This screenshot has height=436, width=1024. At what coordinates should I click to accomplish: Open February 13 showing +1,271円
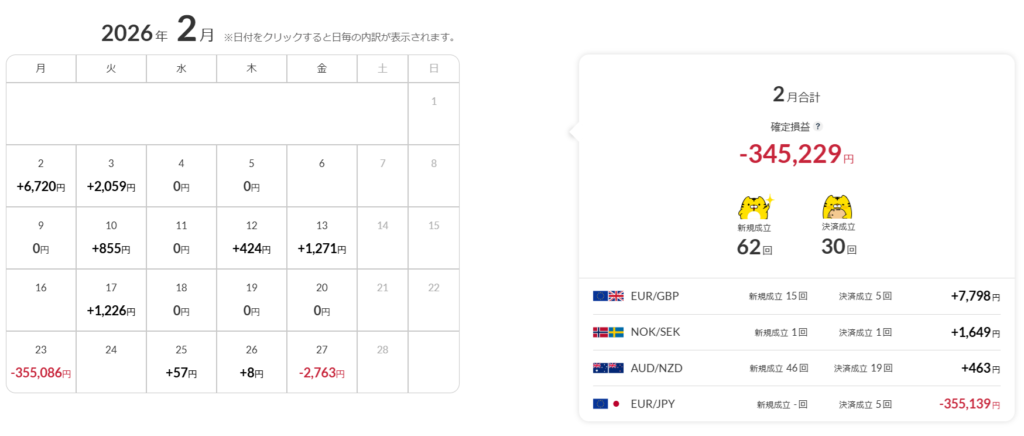[x=322, y=238]
